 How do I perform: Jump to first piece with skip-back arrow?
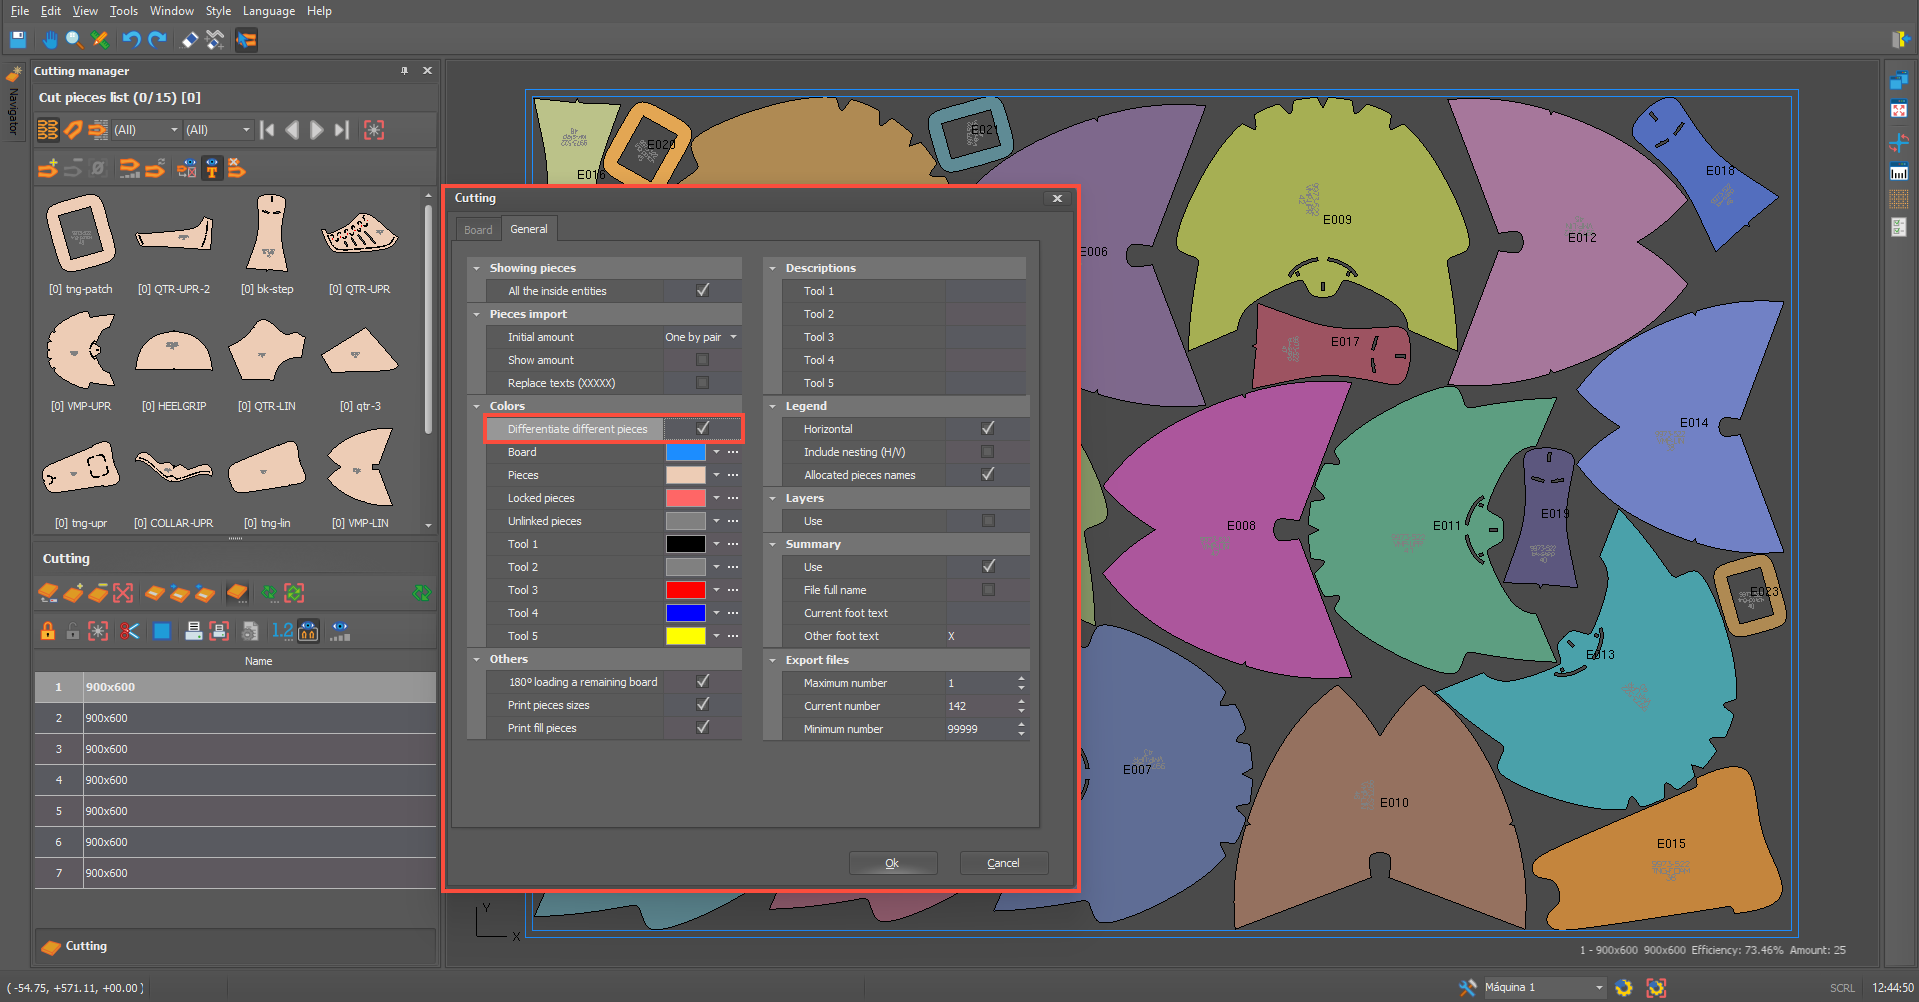click(x=267, y=130)
